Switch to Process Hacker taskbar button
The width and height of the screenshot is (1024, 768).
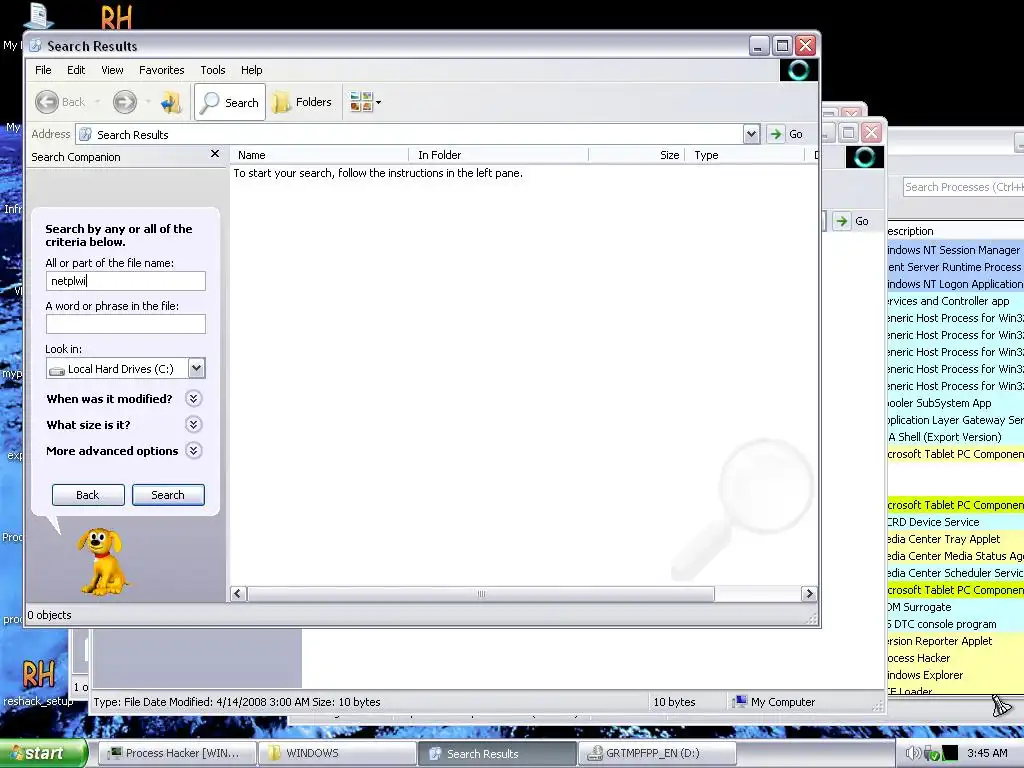[176, 753]
